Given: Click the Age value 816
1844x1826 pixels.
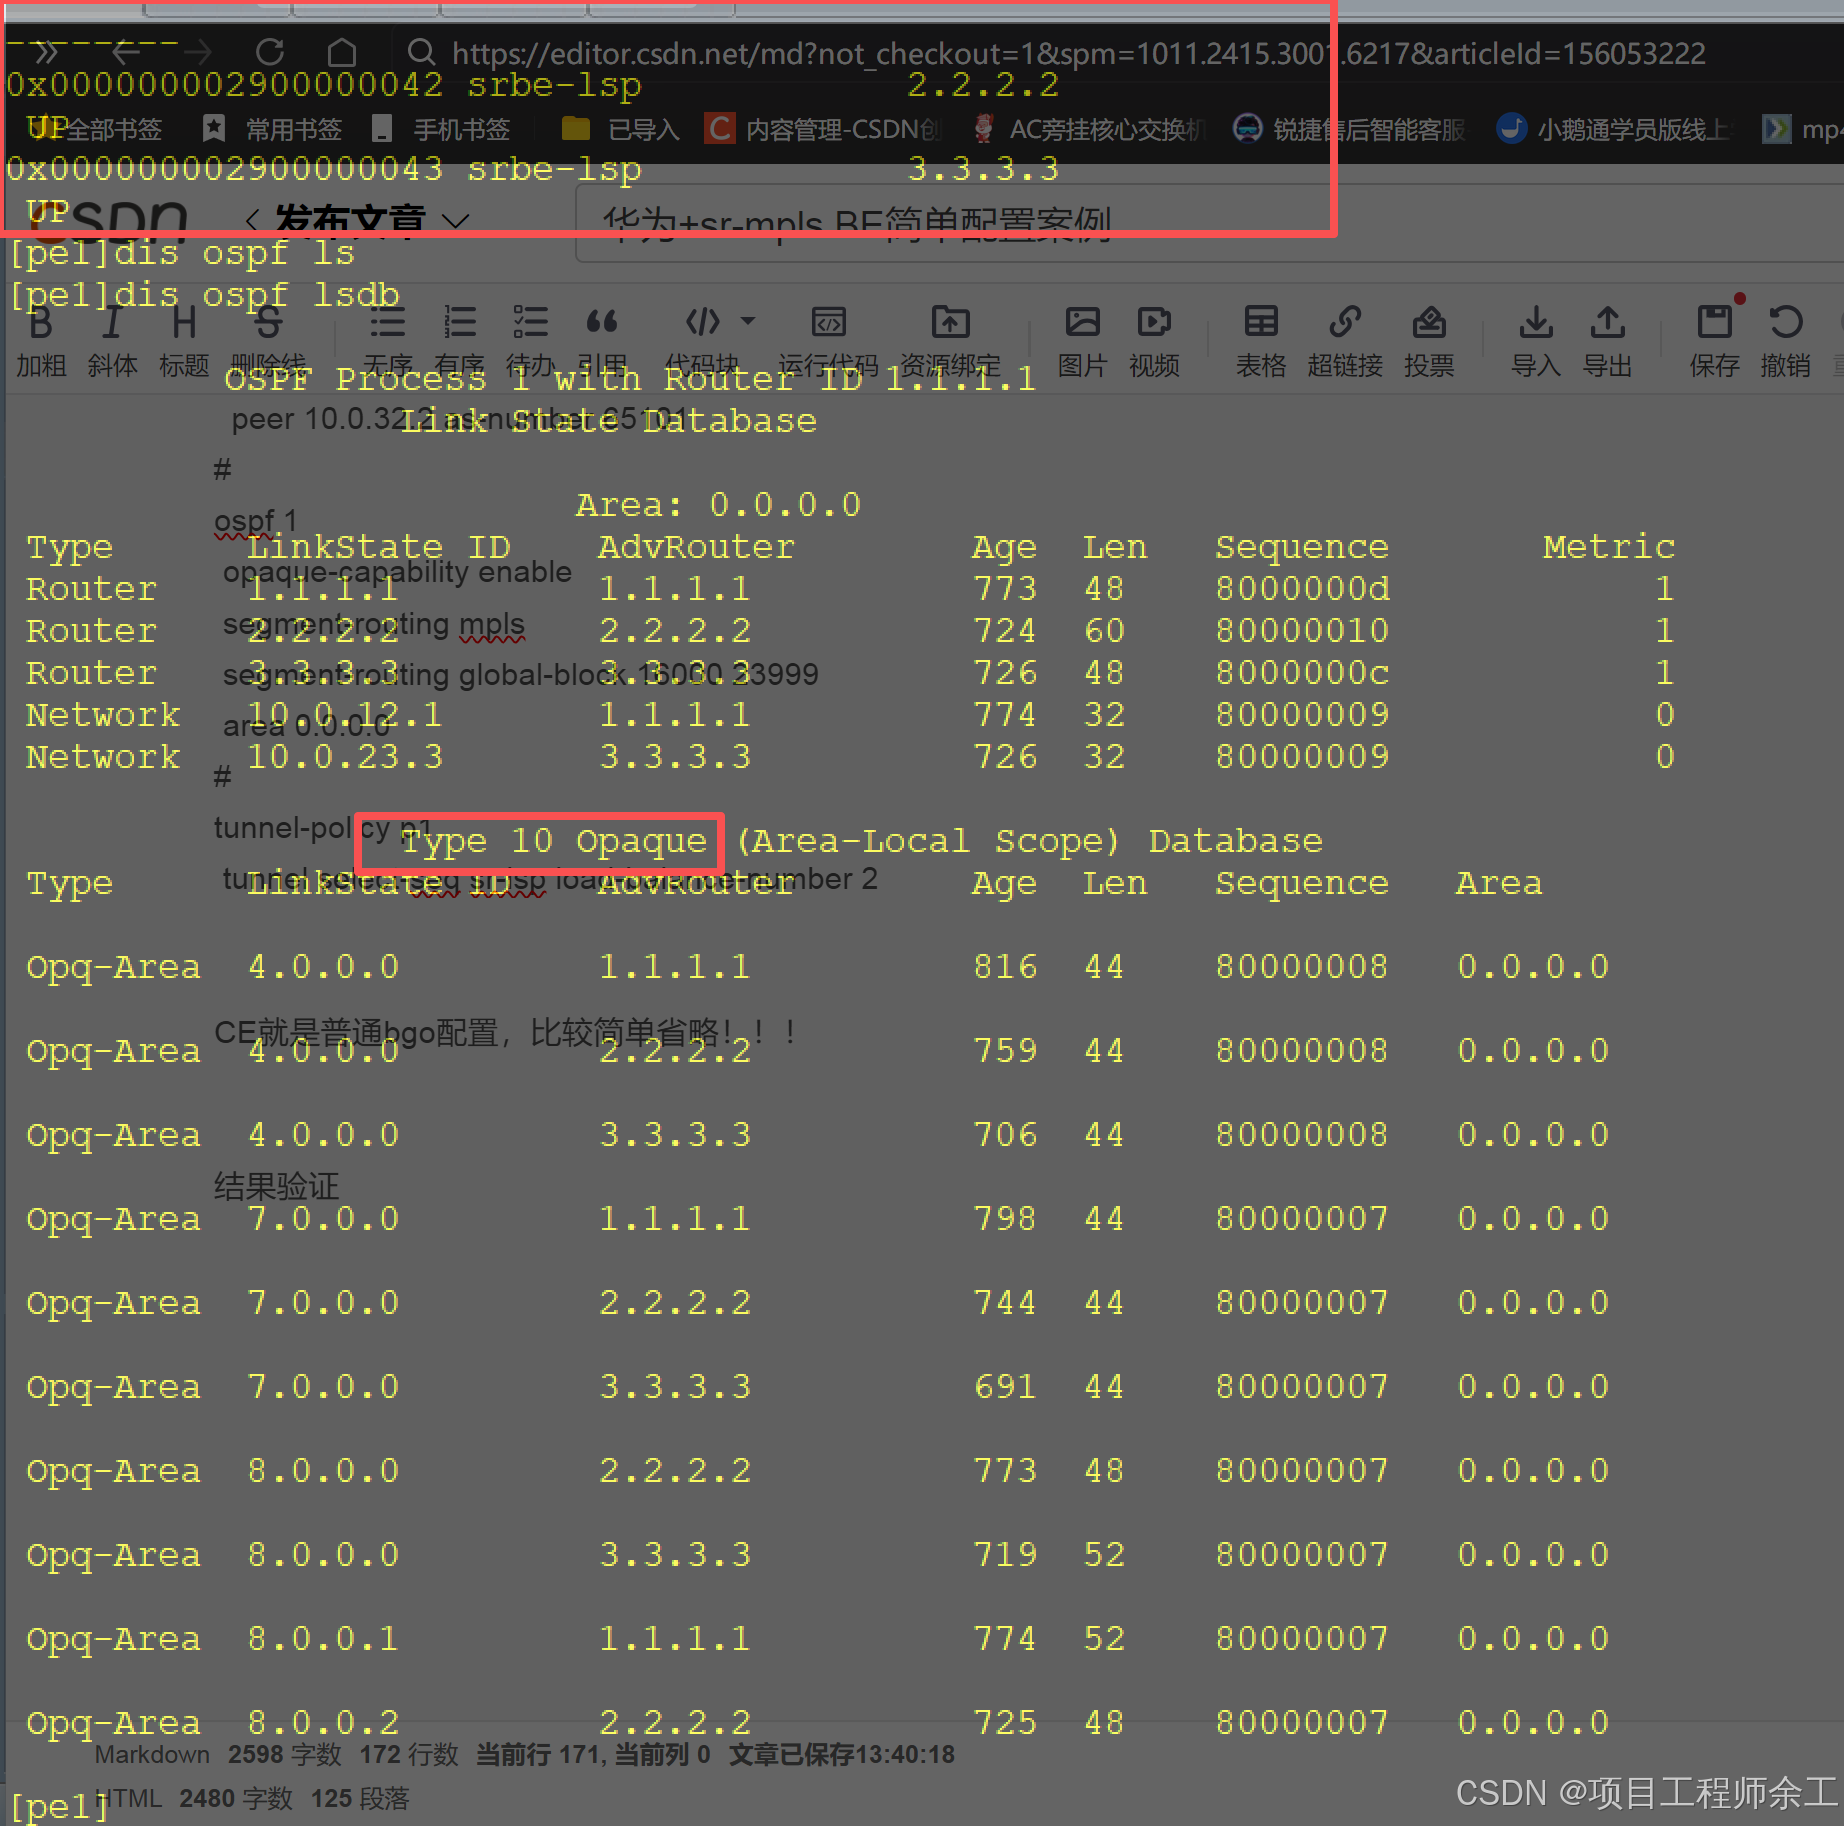Looking at the screenshot, I should pyautogui.click(x=1005, y=967).
